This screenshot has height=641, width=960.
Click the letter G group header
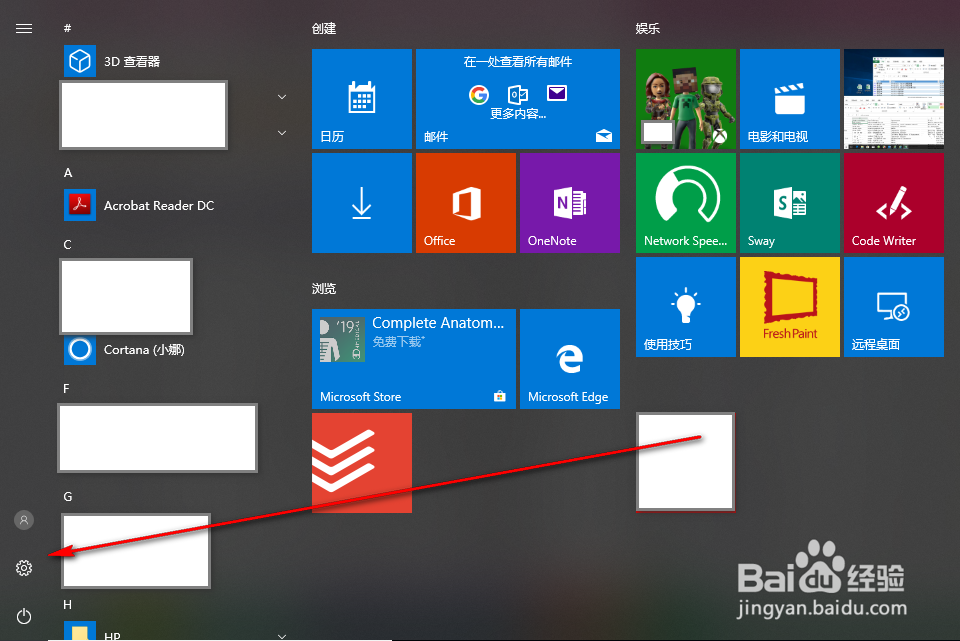pyautogui.click(x=68, y=497)
